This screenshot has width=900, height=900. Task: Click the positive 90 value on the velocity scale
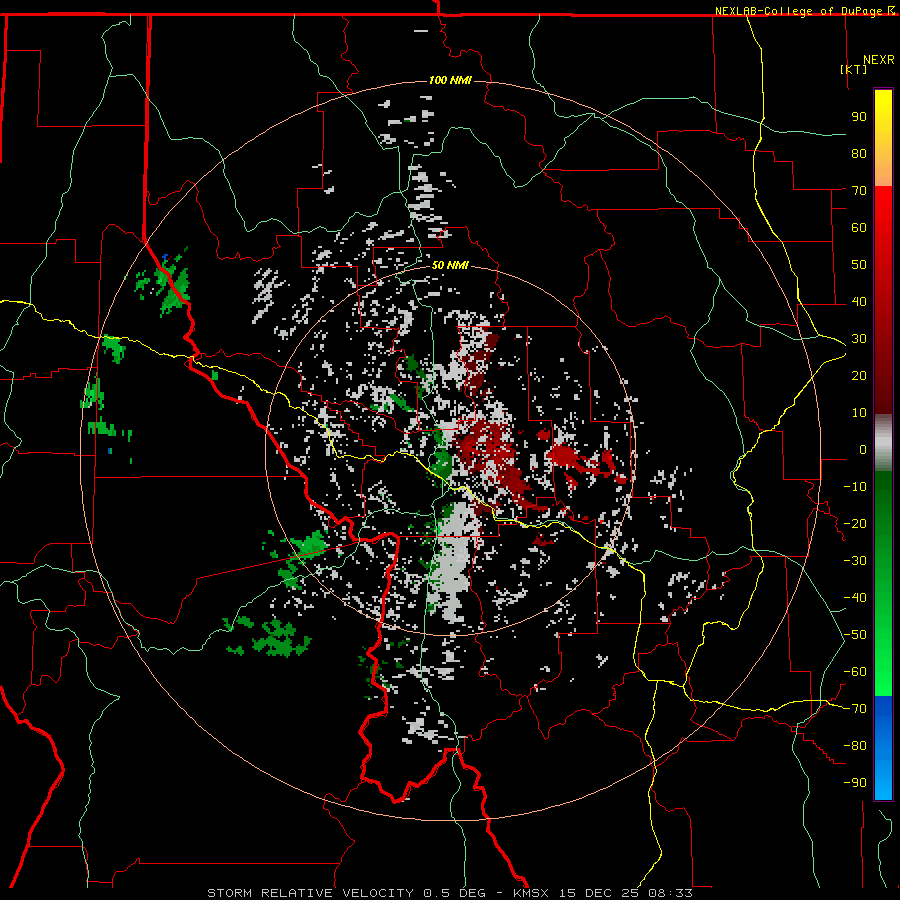pyautogui.click(x=859, y=117)
